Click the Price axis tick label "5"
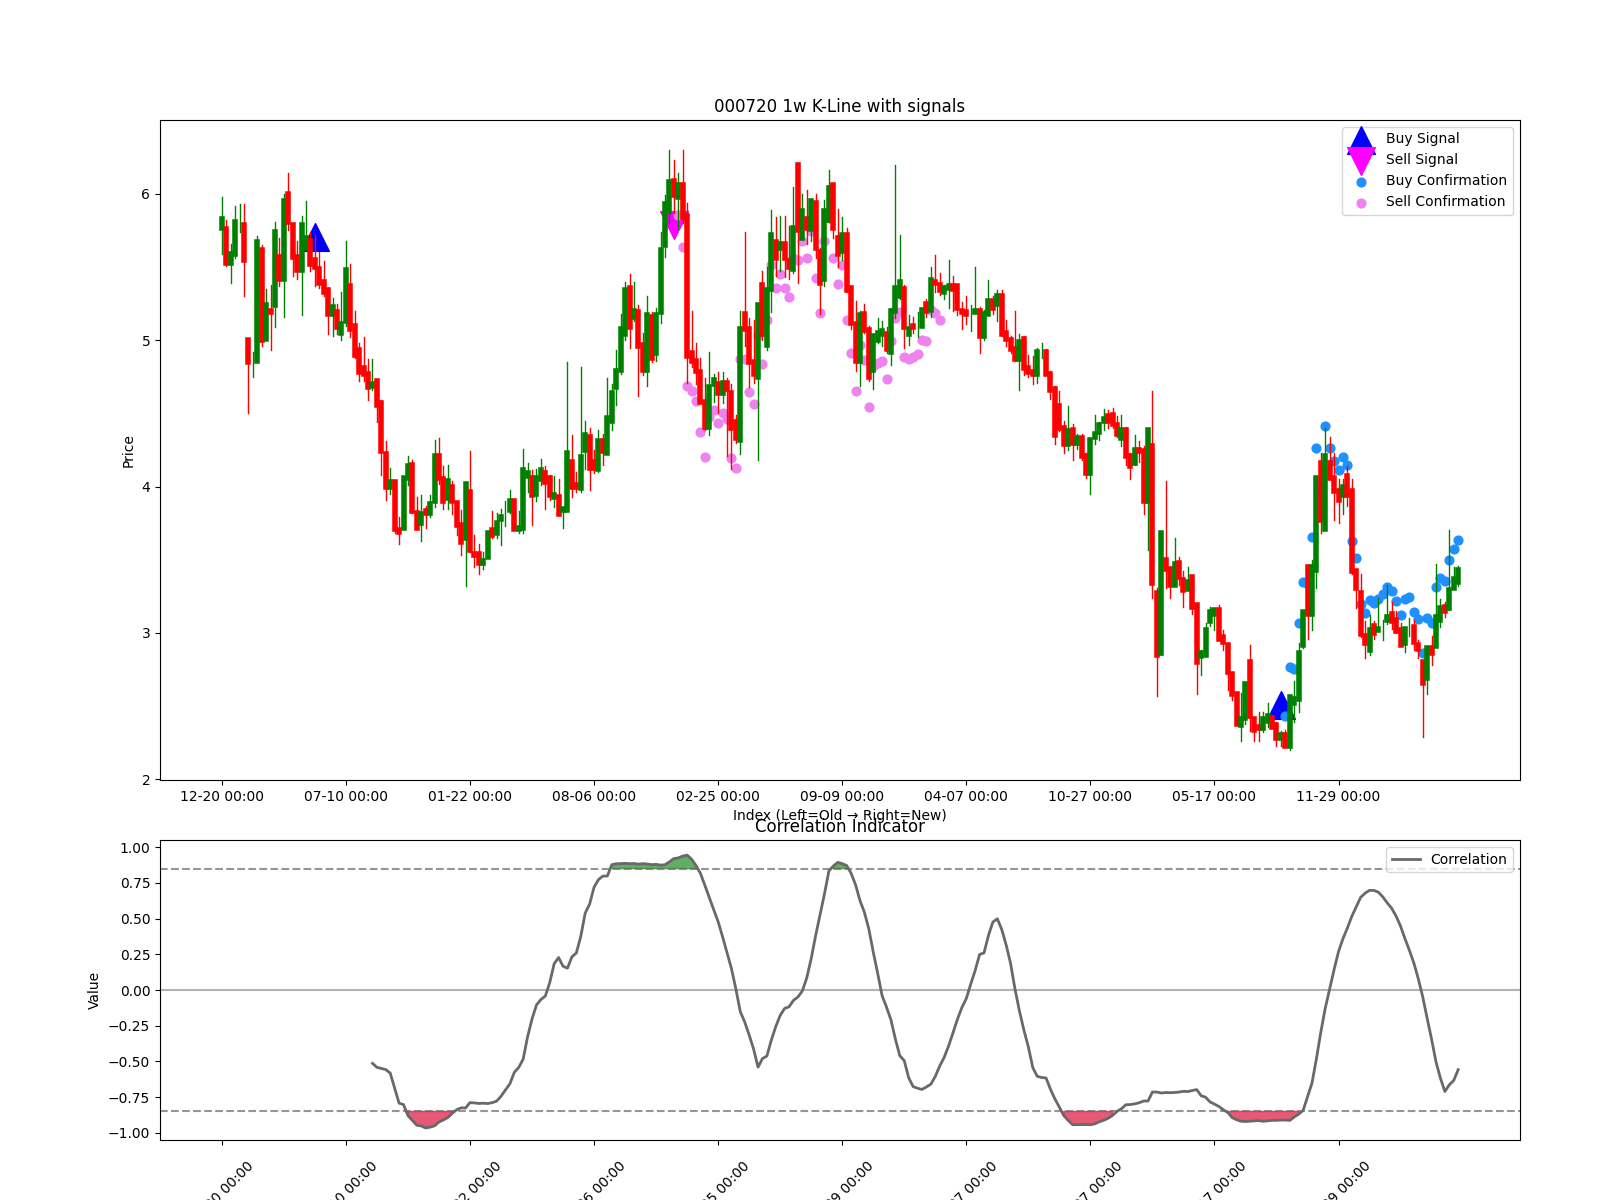This screenshot has width=1600, height=1200. coord(145,341)
